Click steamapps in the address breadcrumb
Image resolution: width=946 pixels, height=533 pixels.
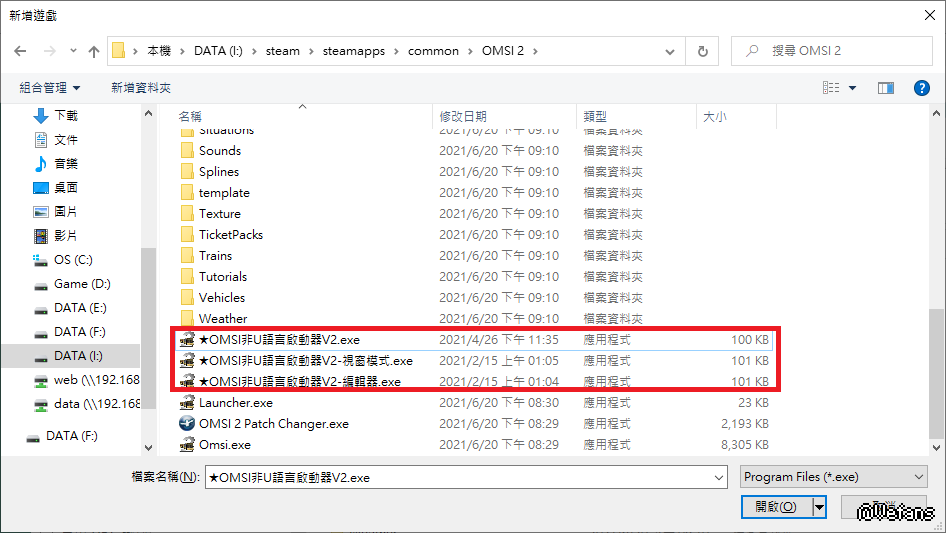coord(354,51)
